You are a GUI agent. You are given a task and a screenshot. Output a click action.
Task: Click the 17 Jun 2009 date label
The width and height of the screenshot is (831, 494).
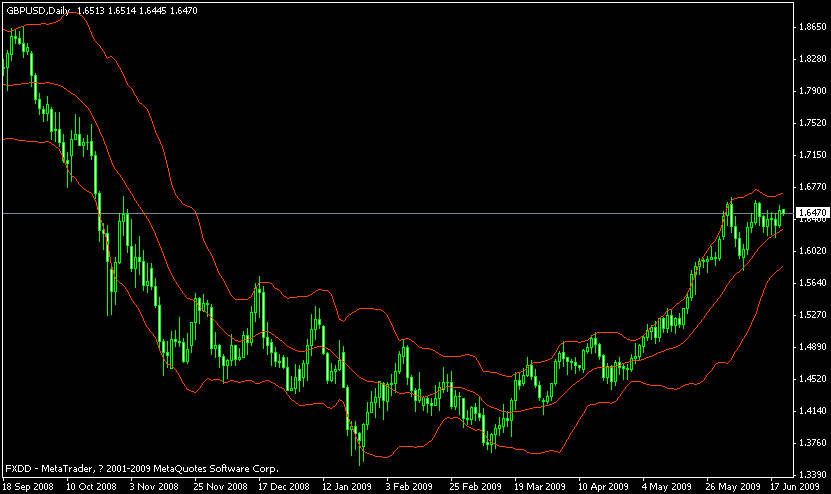[794, 486]
